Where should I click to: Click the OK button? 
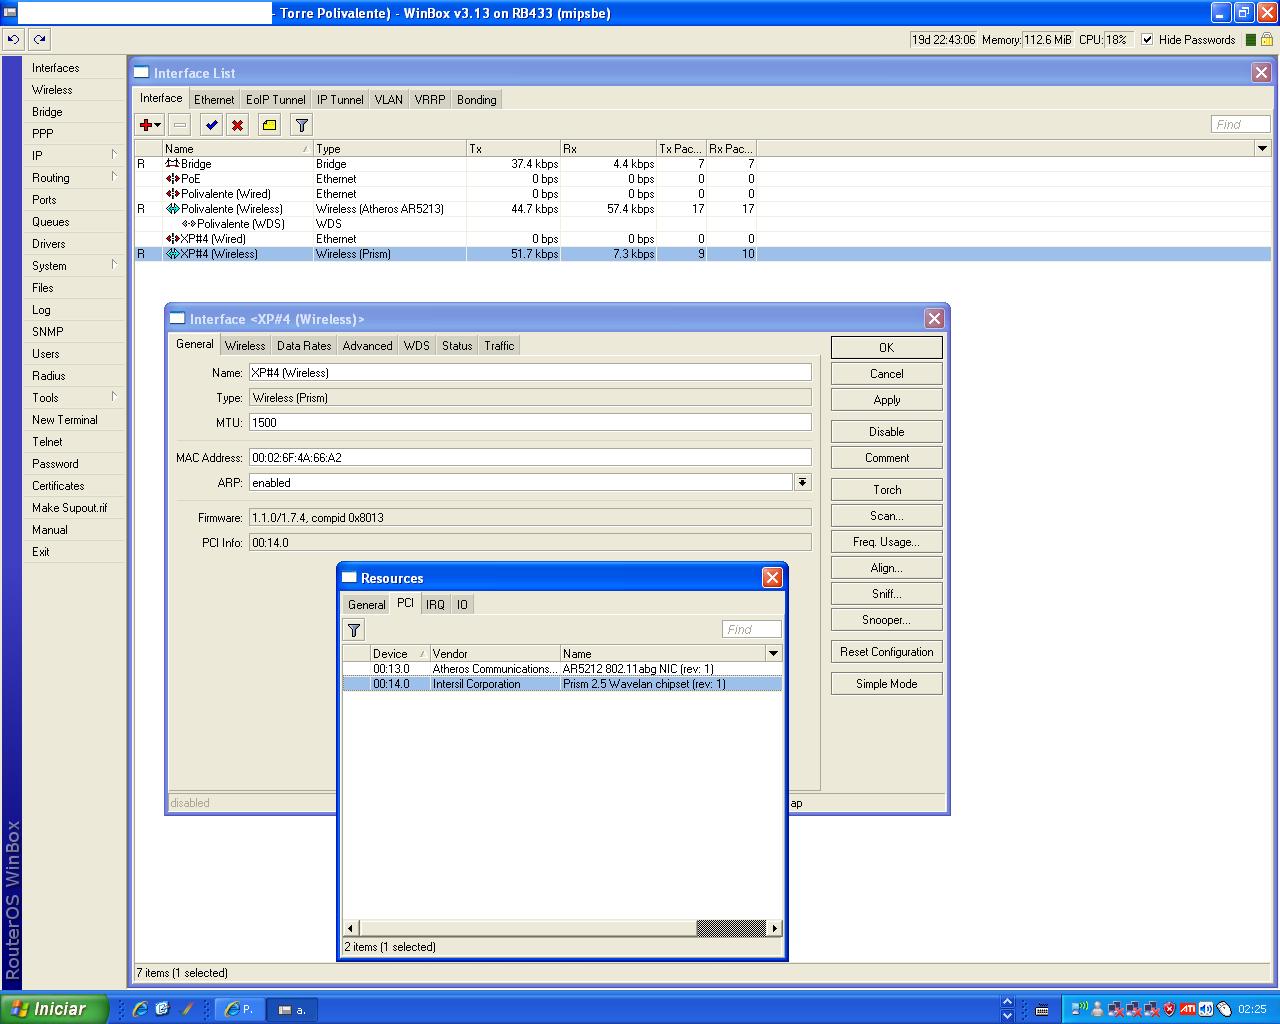pyautogui.click(x=887, y=348)
